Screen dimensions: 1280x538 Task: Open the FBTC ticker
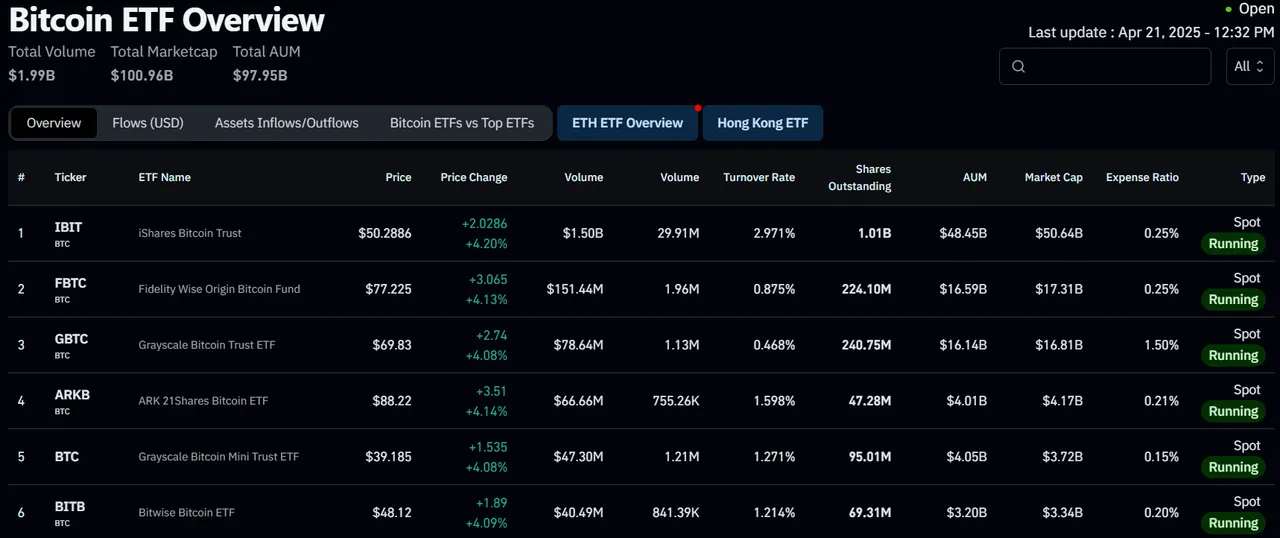(x=70, y=283)
